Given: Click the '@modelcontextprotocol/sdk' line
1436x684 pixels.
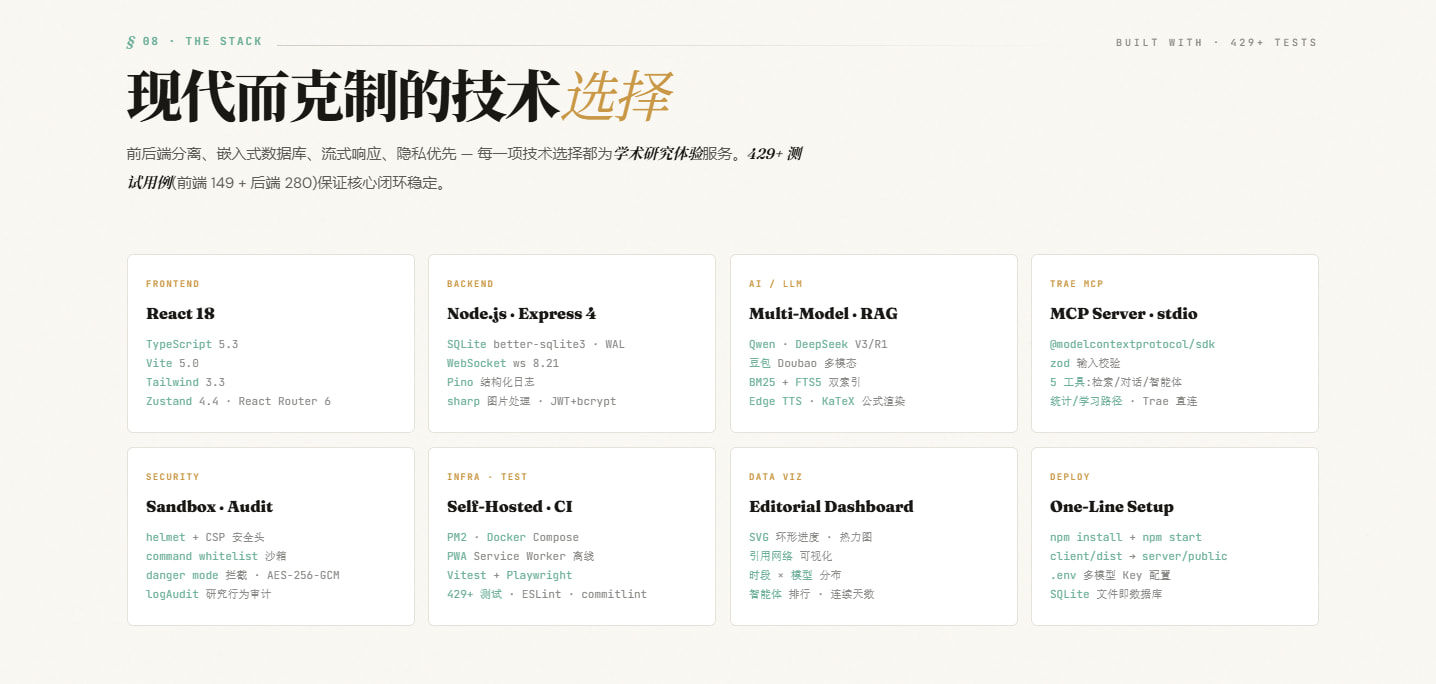Looking at the screenshot, I should click(1132, 344).
